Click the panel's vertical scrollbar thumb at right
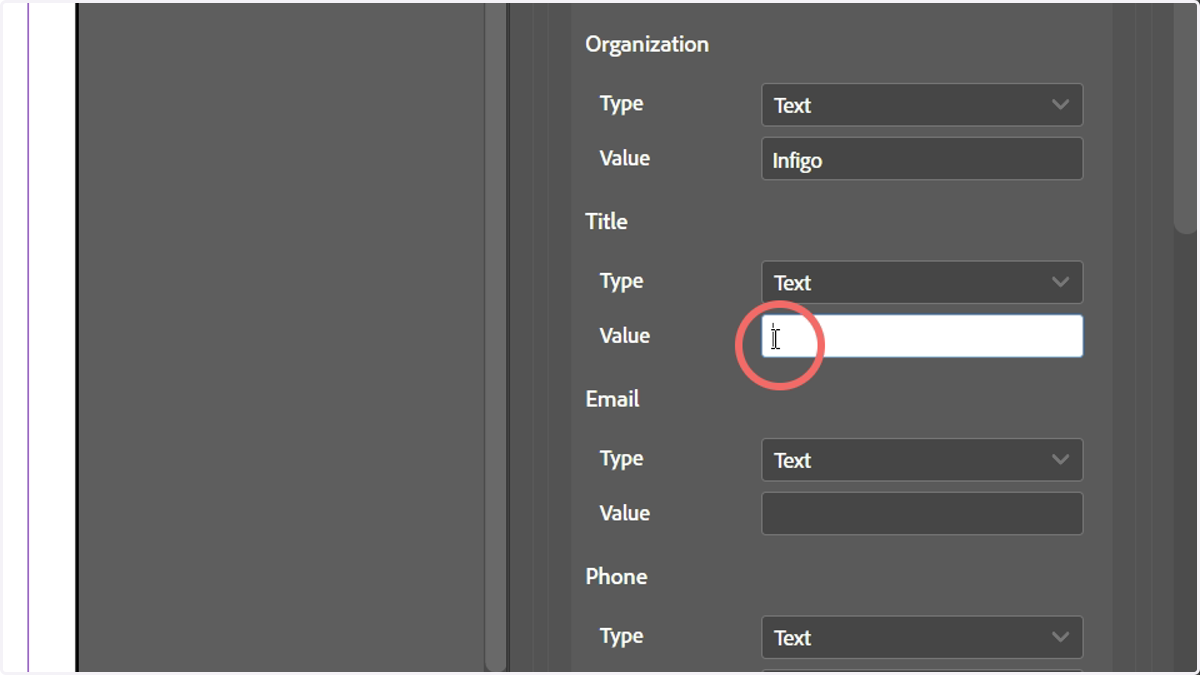The height and width of the screenshot is (675, 1200). click(1184, 118)
